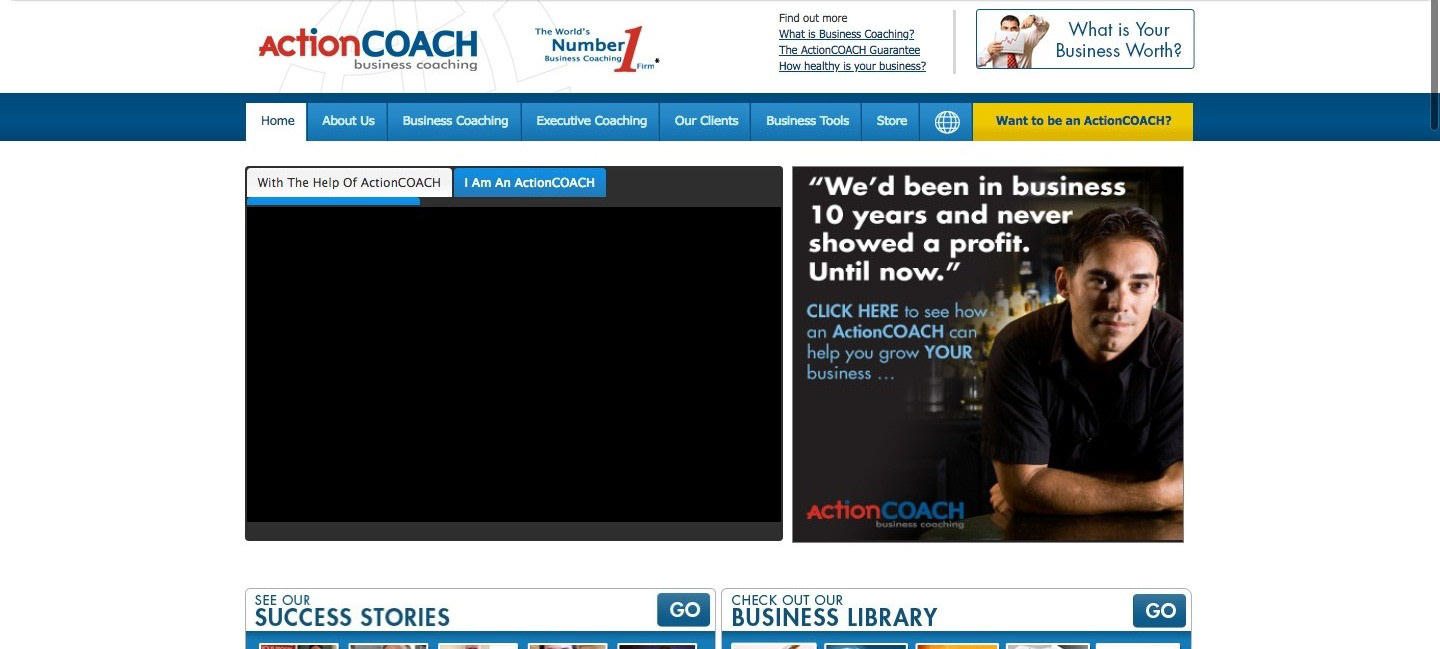Click GO button next to Success Stories
Screen dimensions: 1440x649
684,610
